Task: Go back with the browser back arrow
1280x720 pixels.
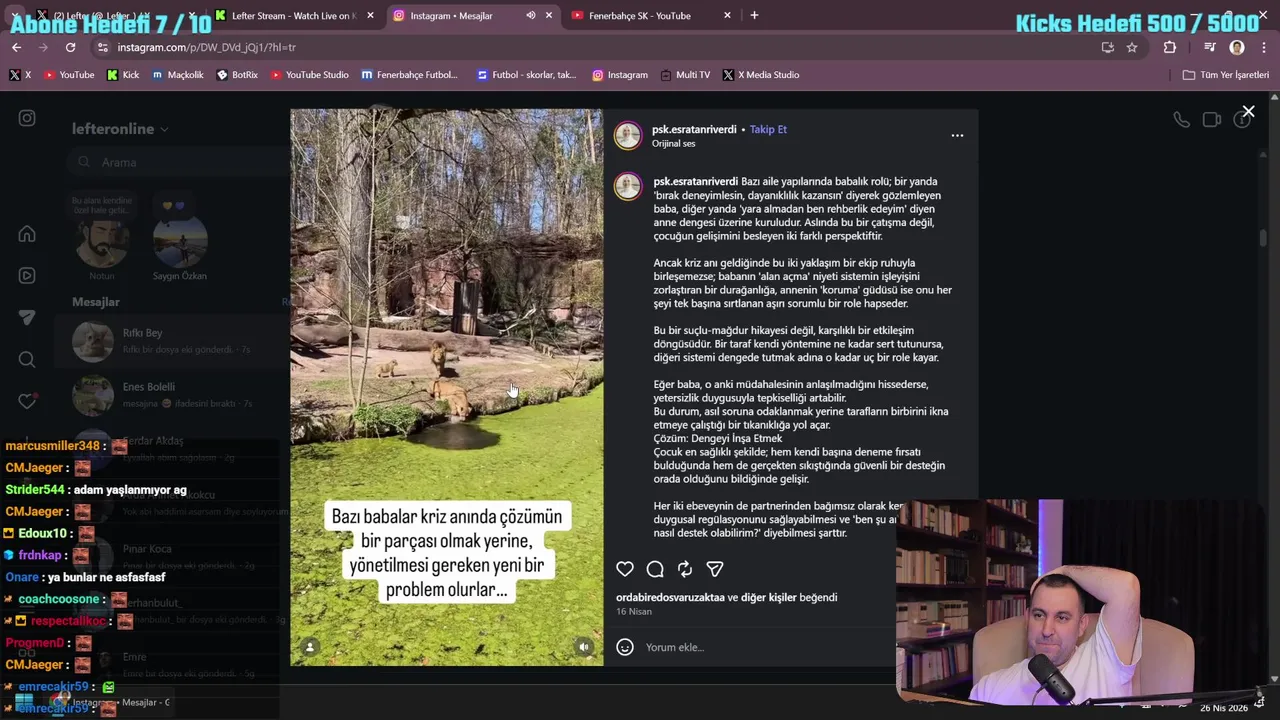Action: (x=16, y=47)
